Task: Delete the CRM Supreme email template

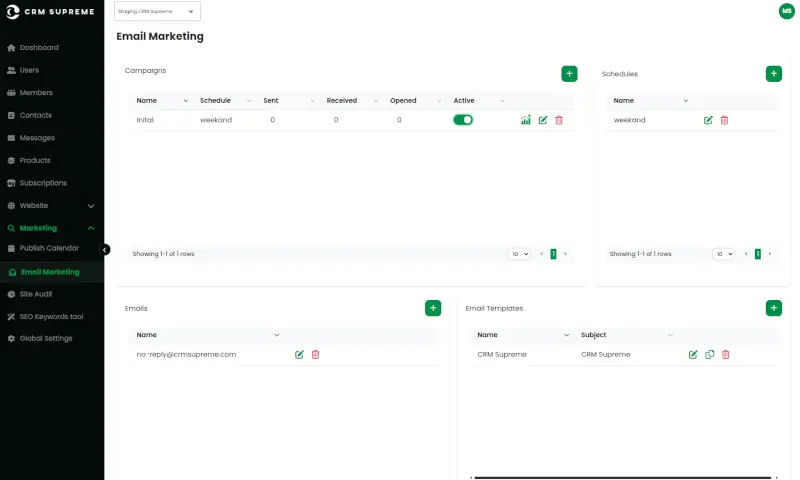Action: [x=726, y=355]
